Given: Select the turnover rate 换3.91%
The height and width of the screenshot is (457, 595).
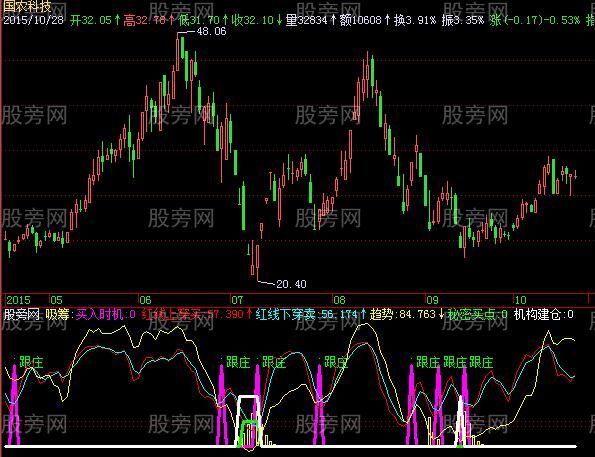Looking at the screenshot, I should pyautogui.click(x=415, y=20).
